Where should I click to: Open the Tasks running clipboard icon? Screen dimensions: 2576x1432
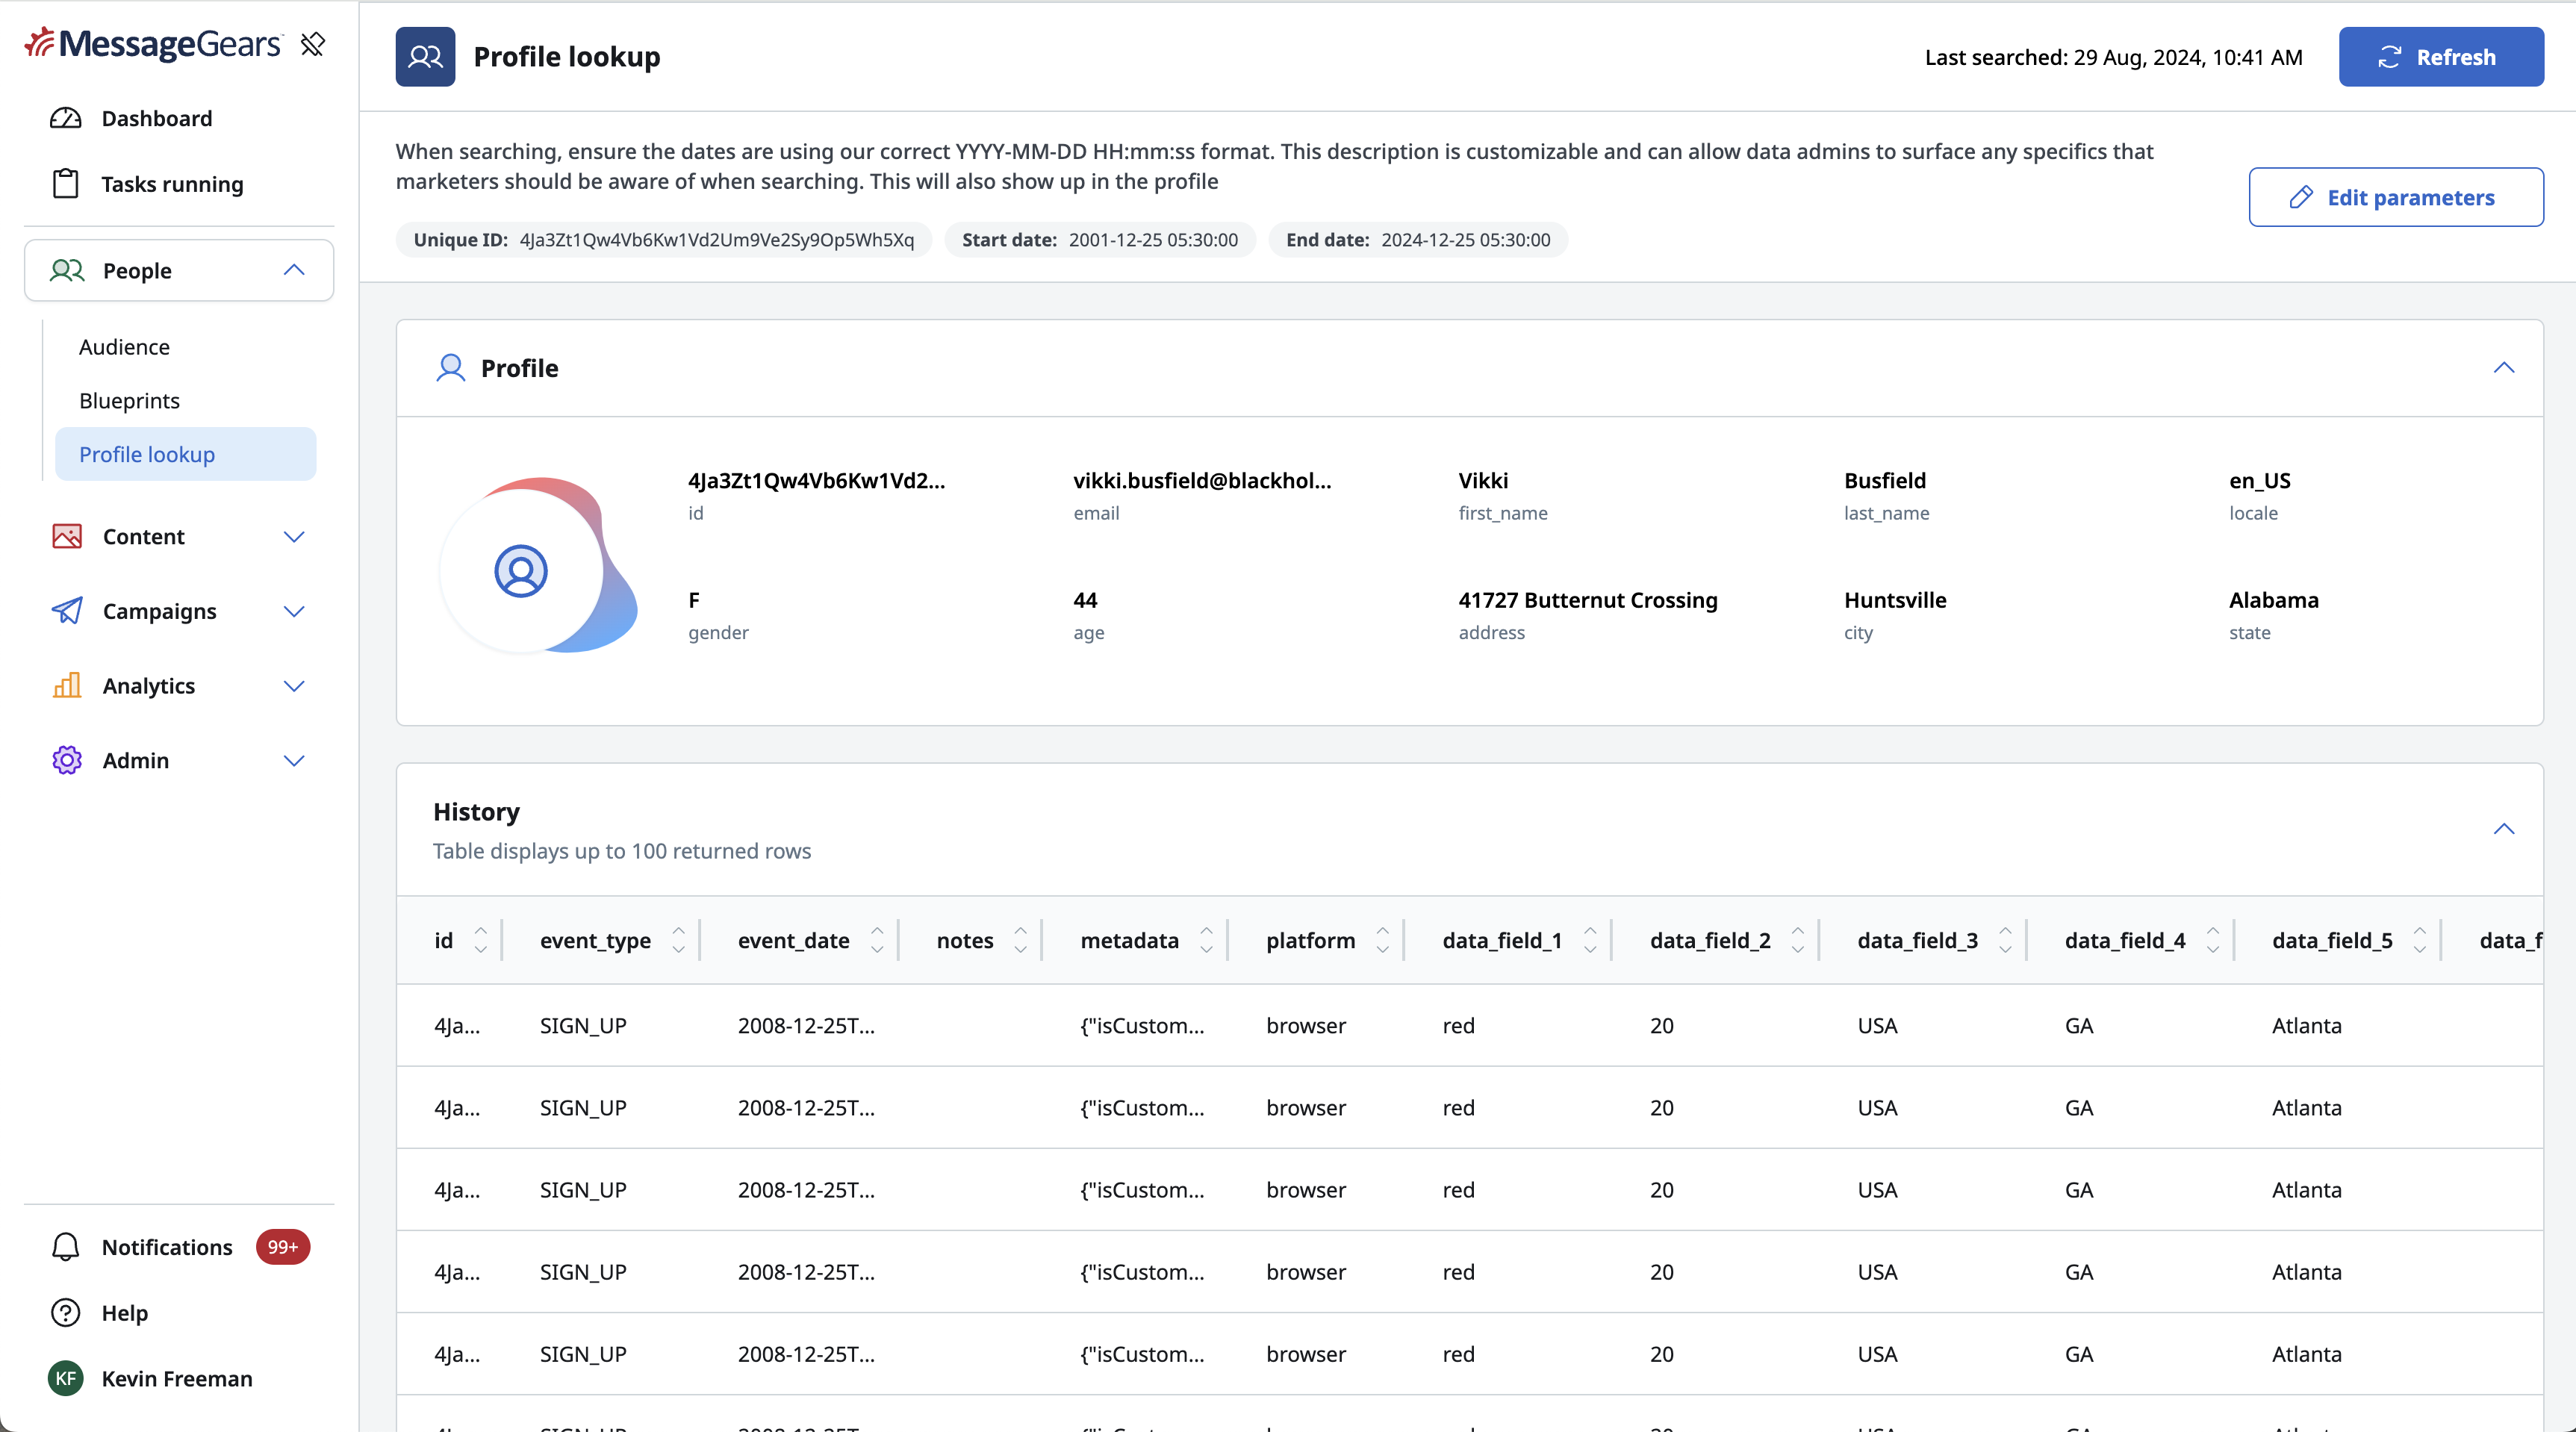(66, 184)
